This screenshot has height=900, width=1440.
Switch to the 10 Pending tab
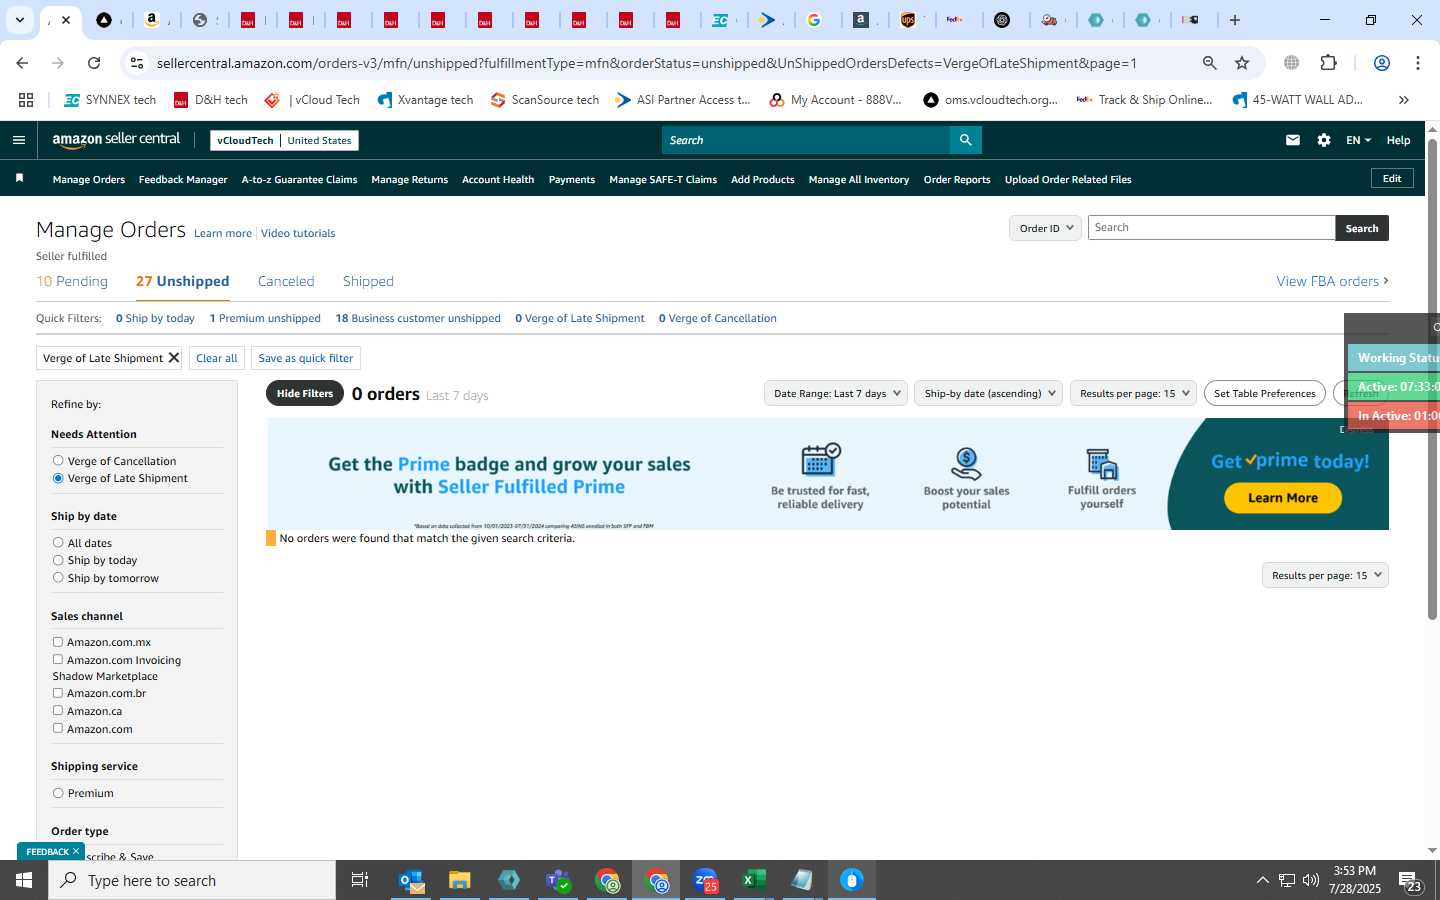pyautogui.click(x=72, y=281)
